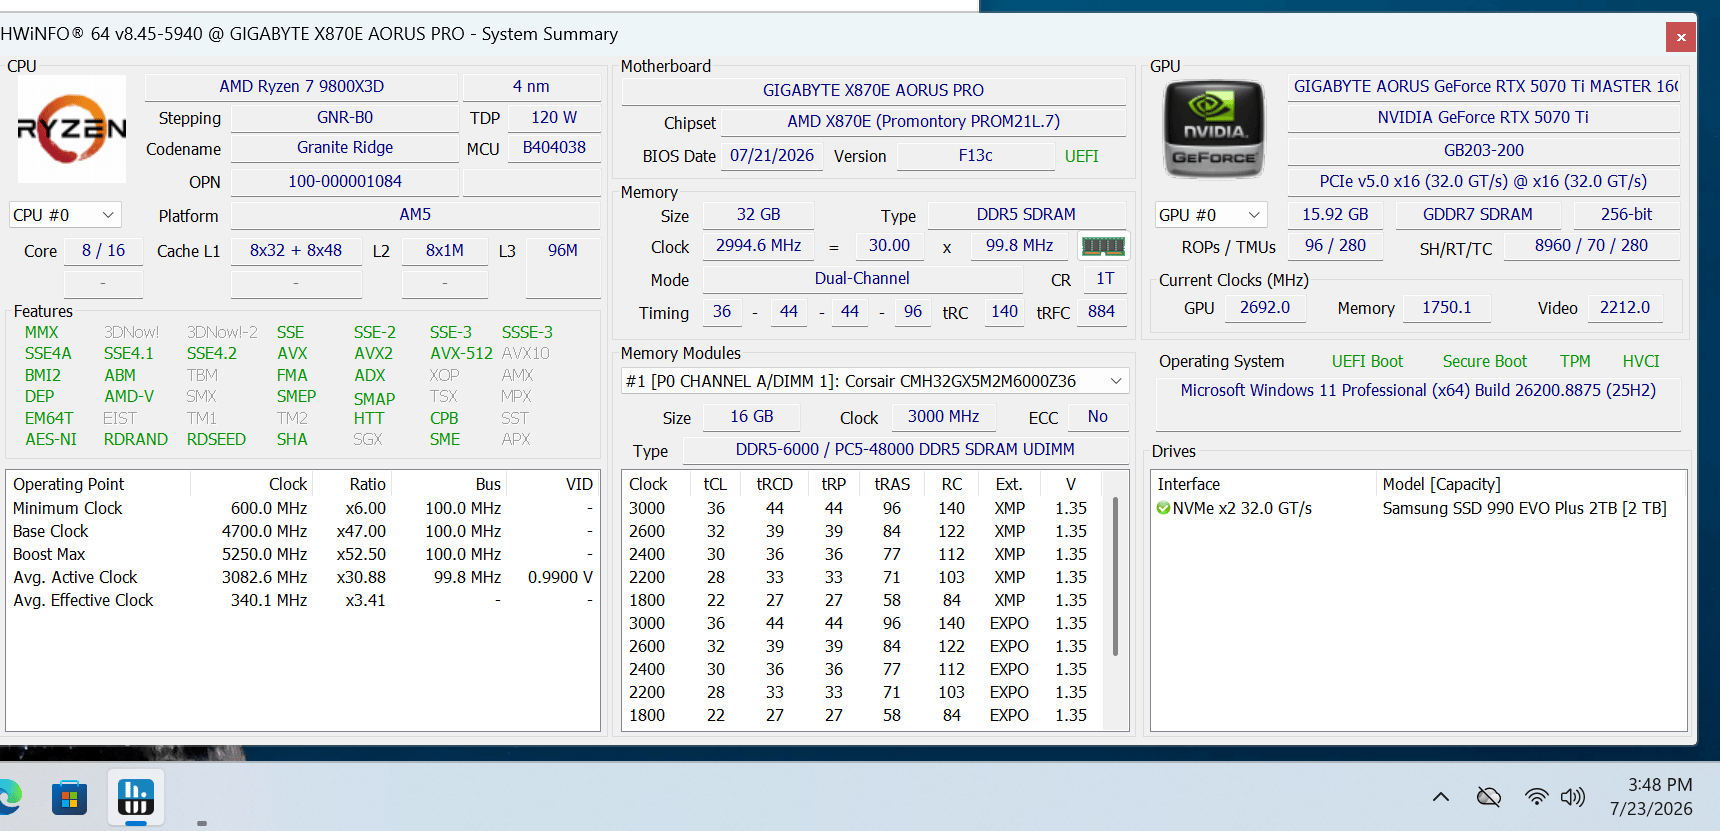The width and height of the screenshot is (1720, 831).
Task: Click the BIOS version F13c field
Action: click(x=976, y=156)
